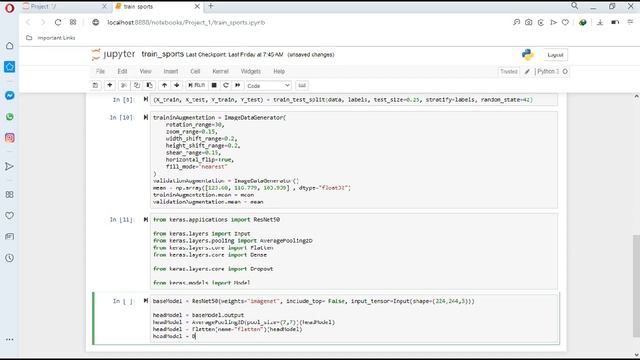Run cell 11 with its run-cell marker
This screenshot has height=360, width=640.
point(146,220)
